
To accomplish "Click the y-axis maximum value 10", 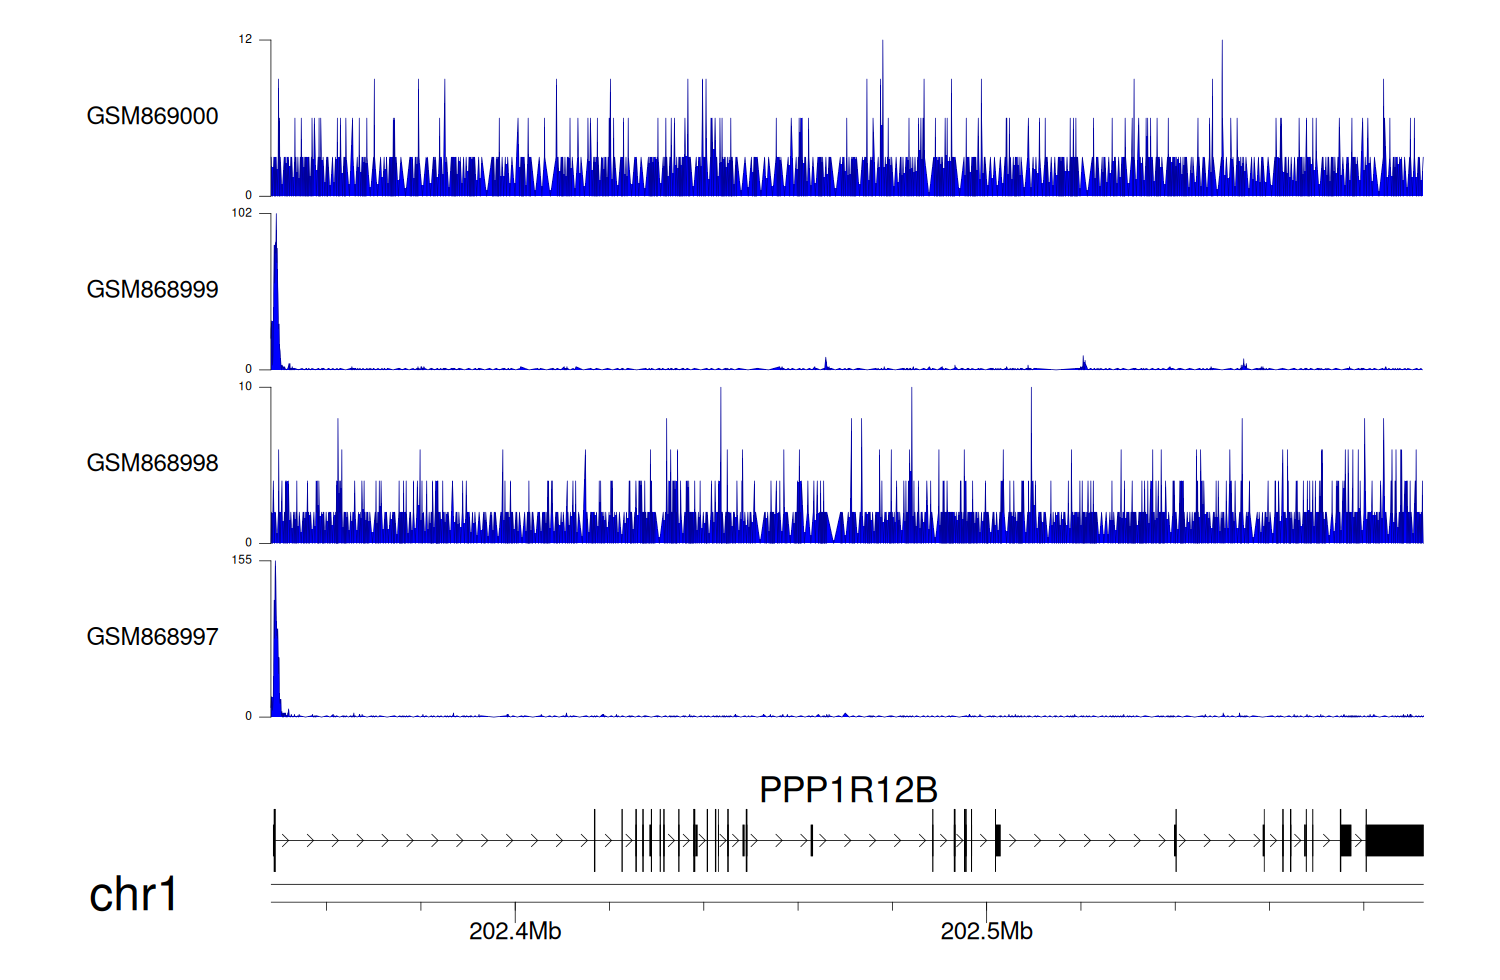I will click(245, 387).
